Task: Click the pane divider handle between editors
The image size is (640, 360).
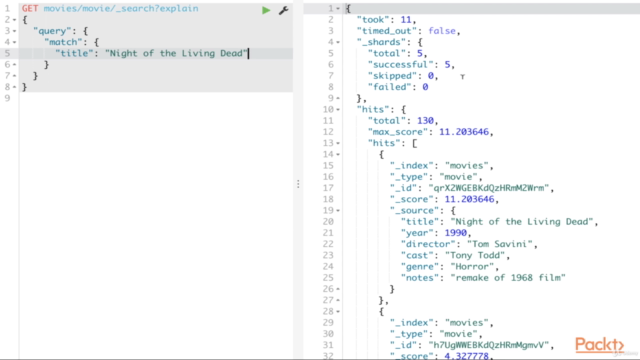Action: (x=298, y=184)
